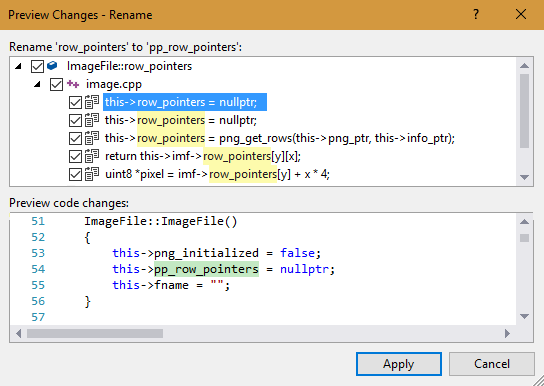Click the C++ file icon beside image.cpp
The height and width of the screenshot is (386, 544).
[x=73, y=84]
